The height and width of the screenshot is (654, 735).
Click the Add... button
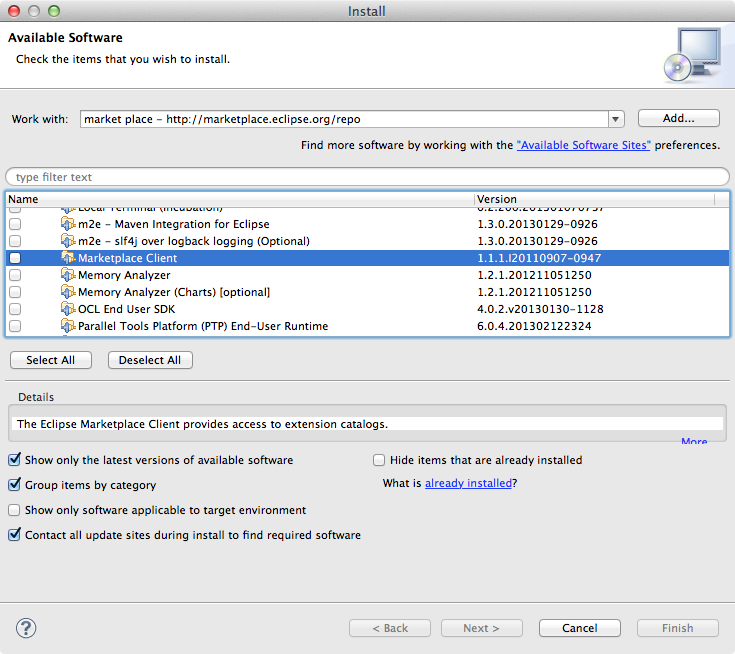click(x=678, y=118)
